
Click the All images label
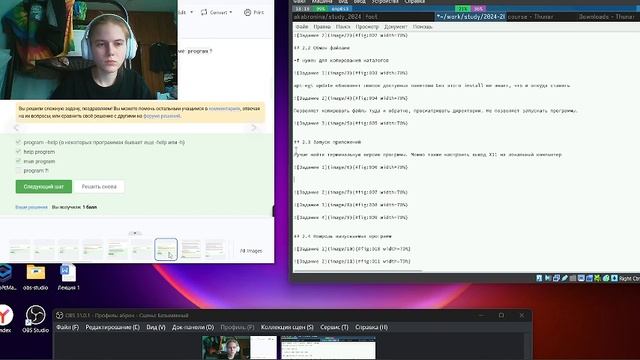(x=251, y=251)
